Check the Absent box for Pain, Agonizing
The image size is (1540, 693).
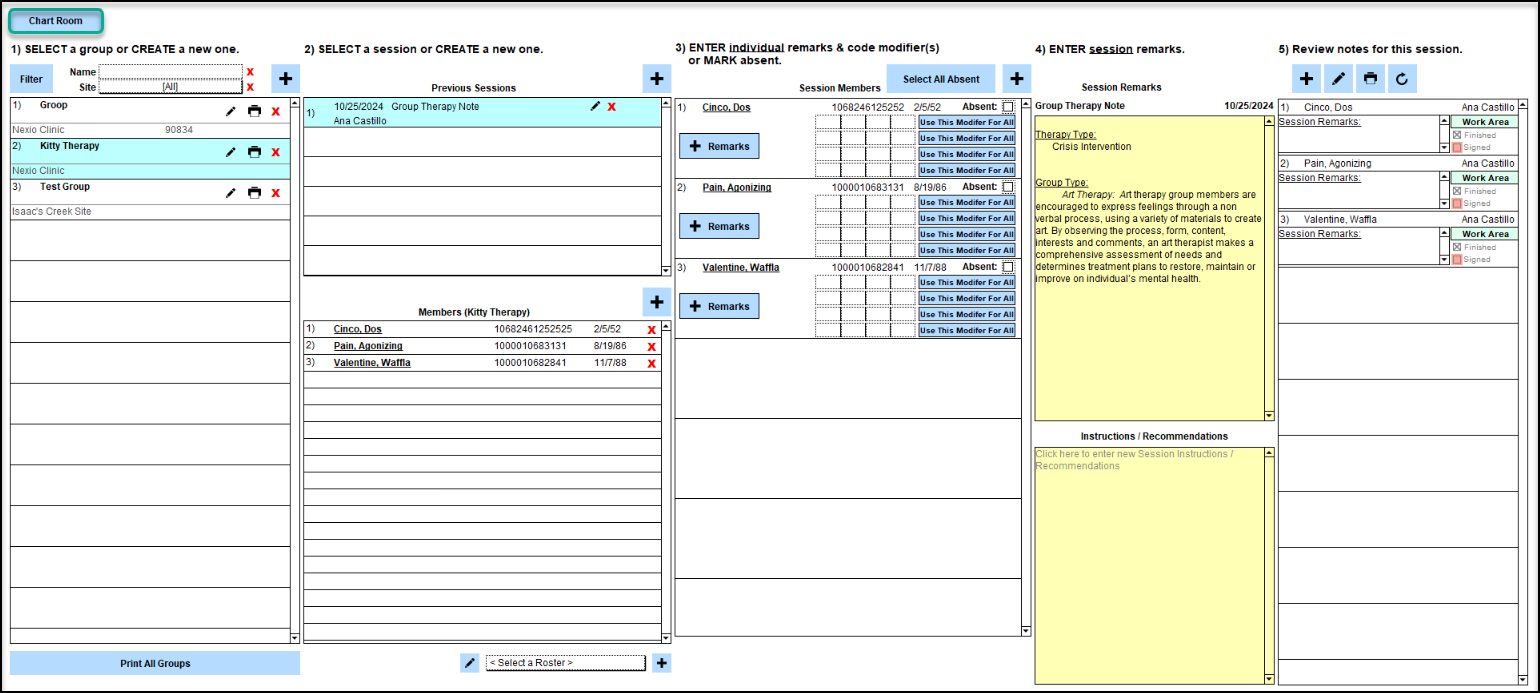pos(1007,187)
